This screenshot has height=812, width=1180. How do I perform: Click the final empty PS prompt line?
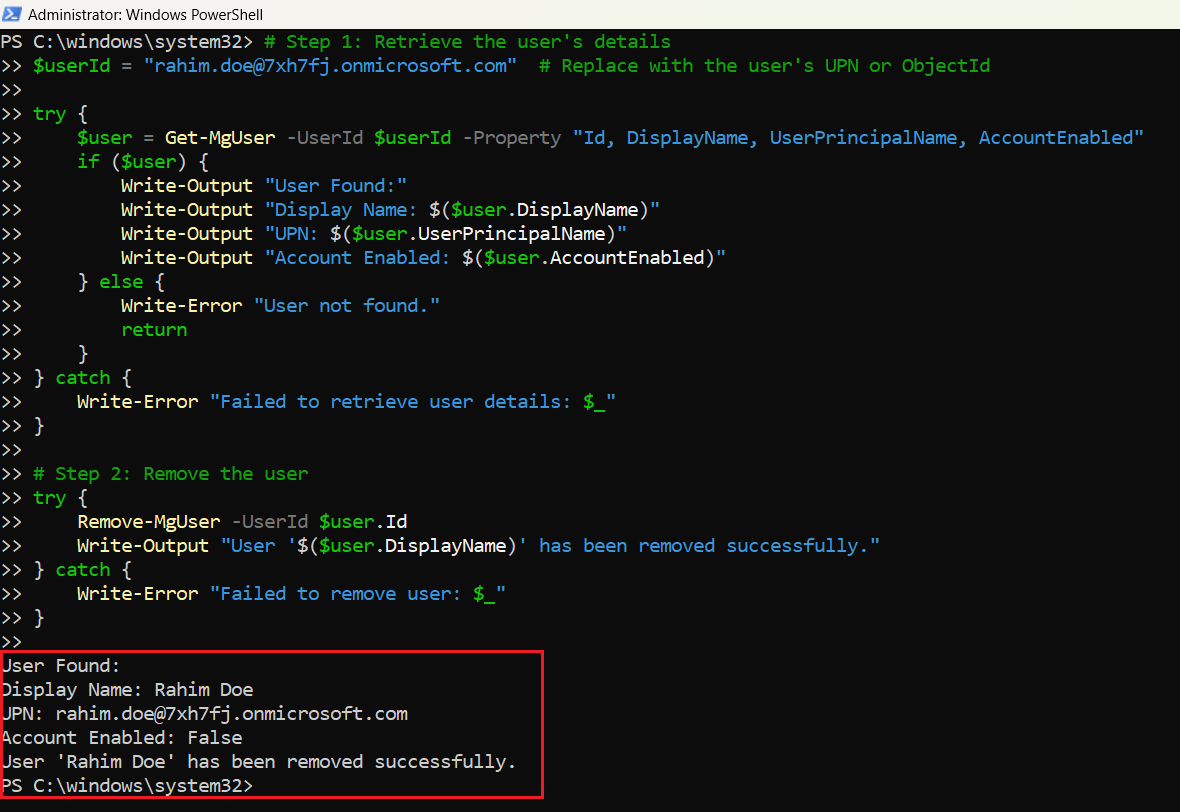[x=126, y=785]
